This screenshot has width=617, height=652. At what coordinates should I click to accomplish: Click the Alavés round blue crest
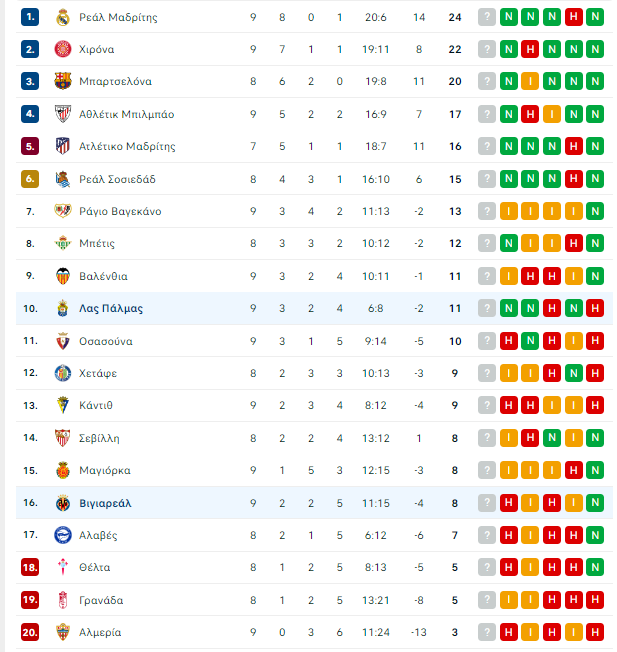point(63,535)
